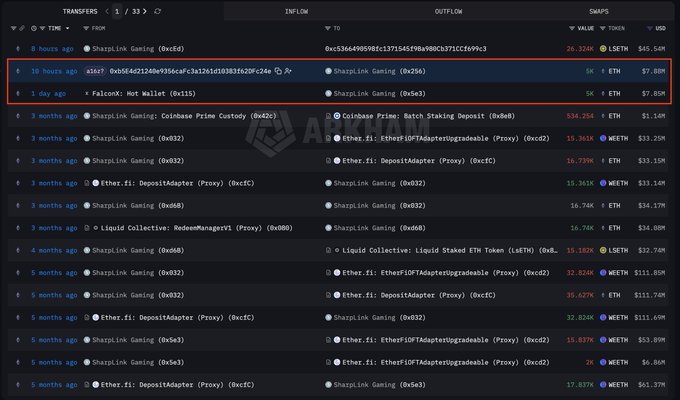Click the a16z? label tag
This screenshot has width=680, height=400.
pos(95,71)
